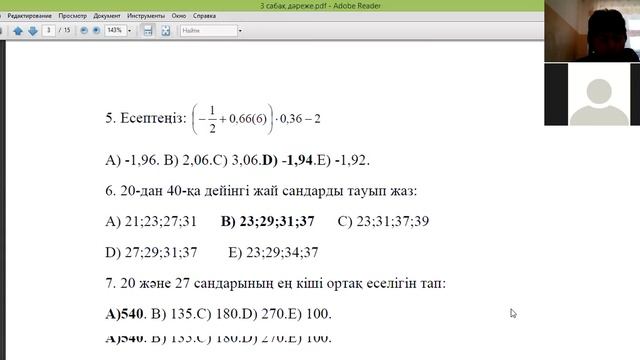Click the total pages label "/ 15"
The width and height of the screenshot is (640, 360).
tap(64, 30)
